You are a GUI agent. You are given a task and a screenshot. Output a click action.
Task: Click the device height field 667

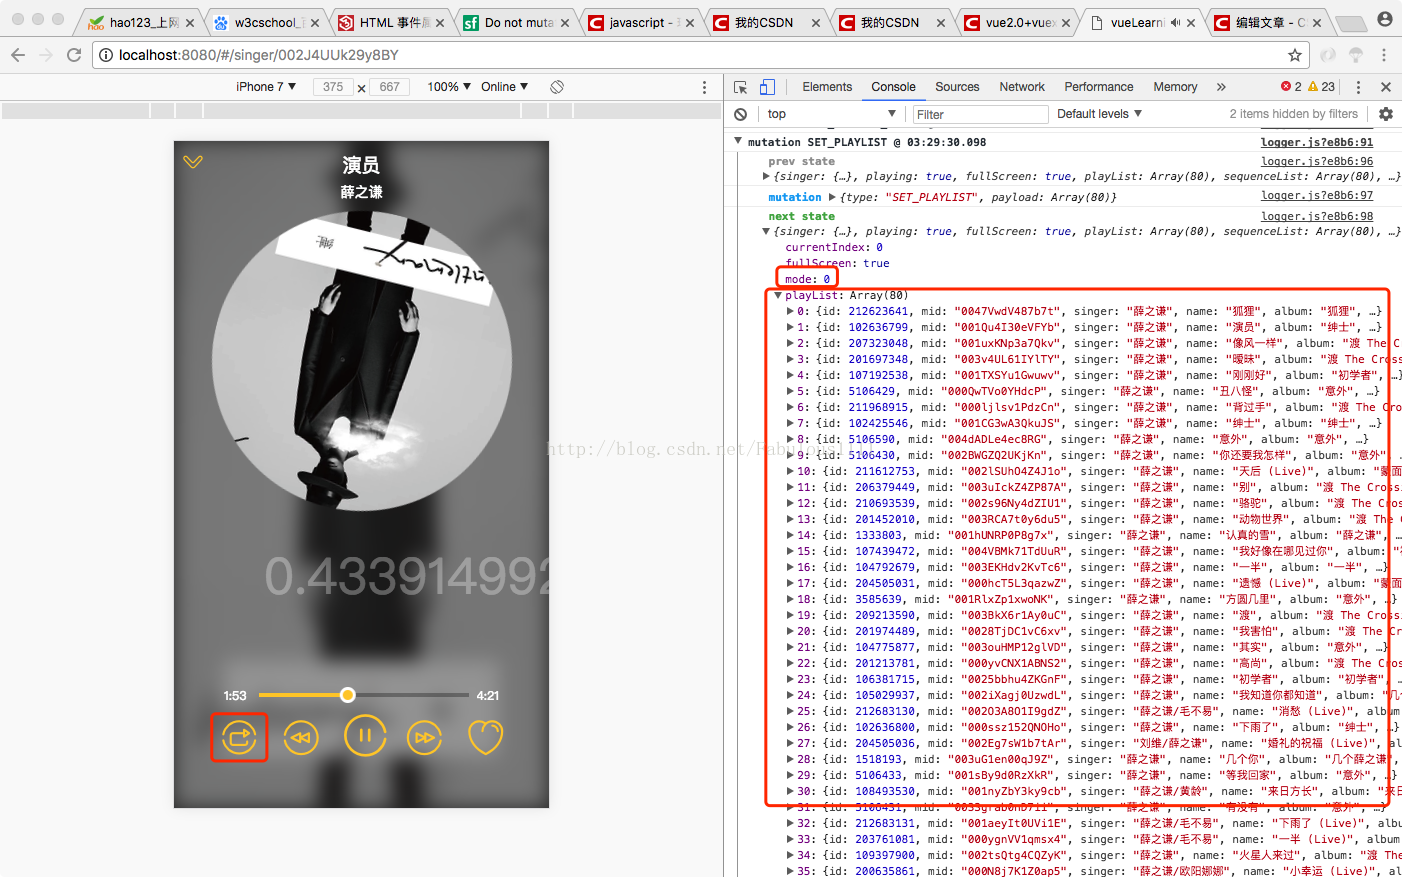click(x=390, y=87)
